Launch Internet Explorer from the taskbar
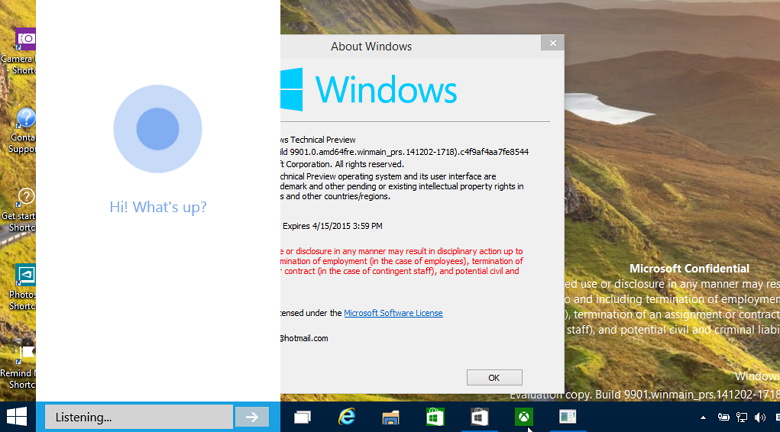This screenshot has height=432, width=780. coord(346,417)
